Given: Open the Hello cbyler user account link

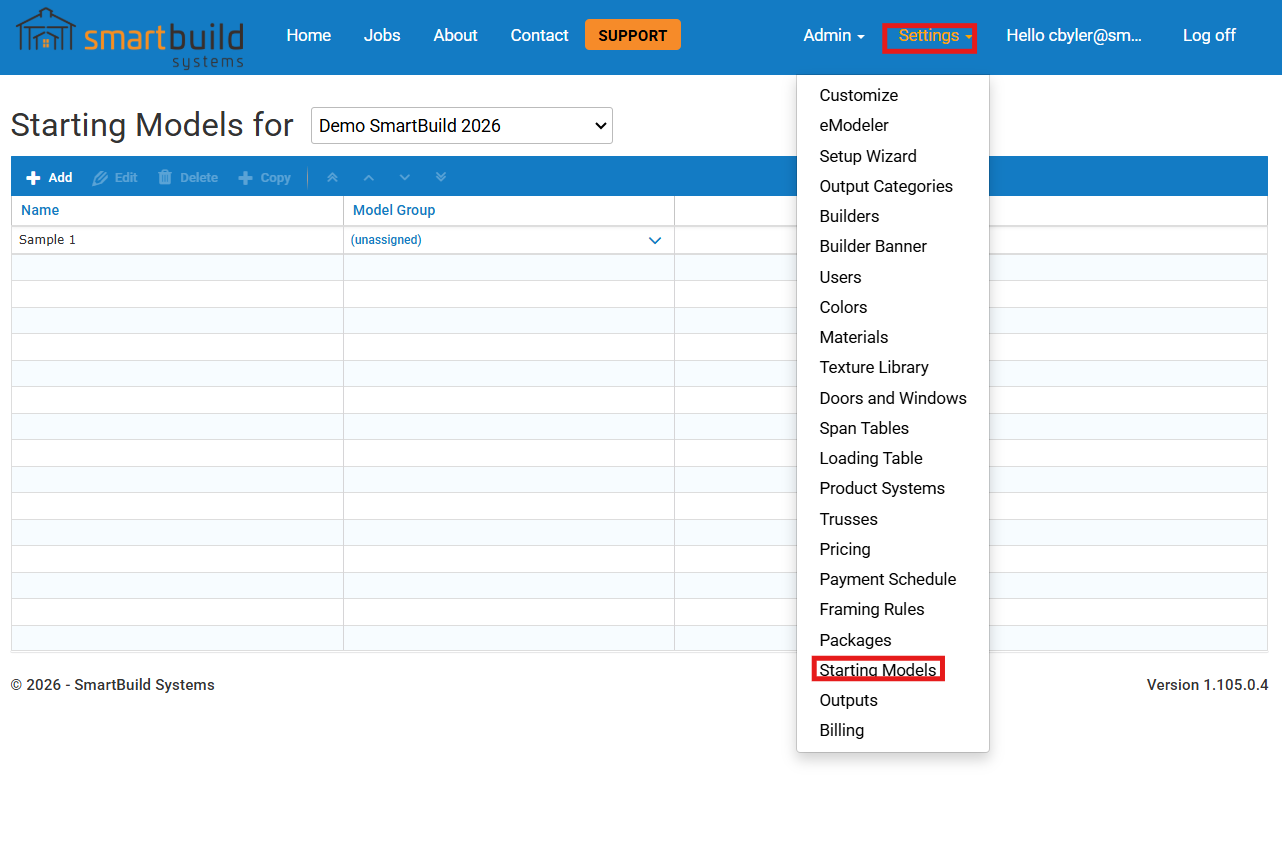Looking at the screenshot, I should pos(1074,35).
